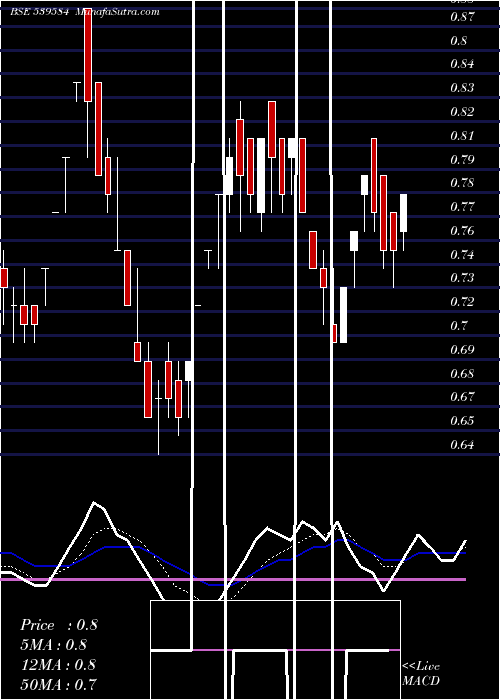This screenshot has height=700, width=500.
Task: Select the Price : 0.8 readout
Action: click(58, 625)
